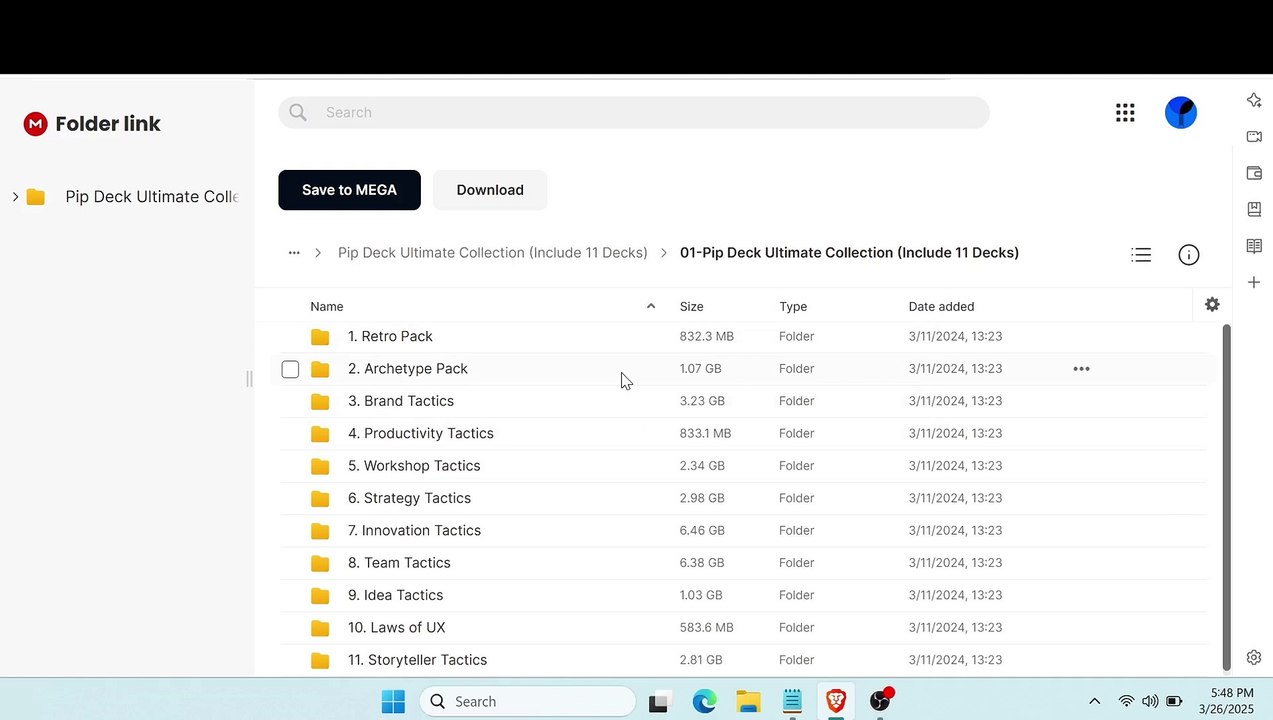The height and width of the screenshot is (720, 1273).
Task: Open 5. Workshop Tactics folder
Action: (x=414, y=466)
